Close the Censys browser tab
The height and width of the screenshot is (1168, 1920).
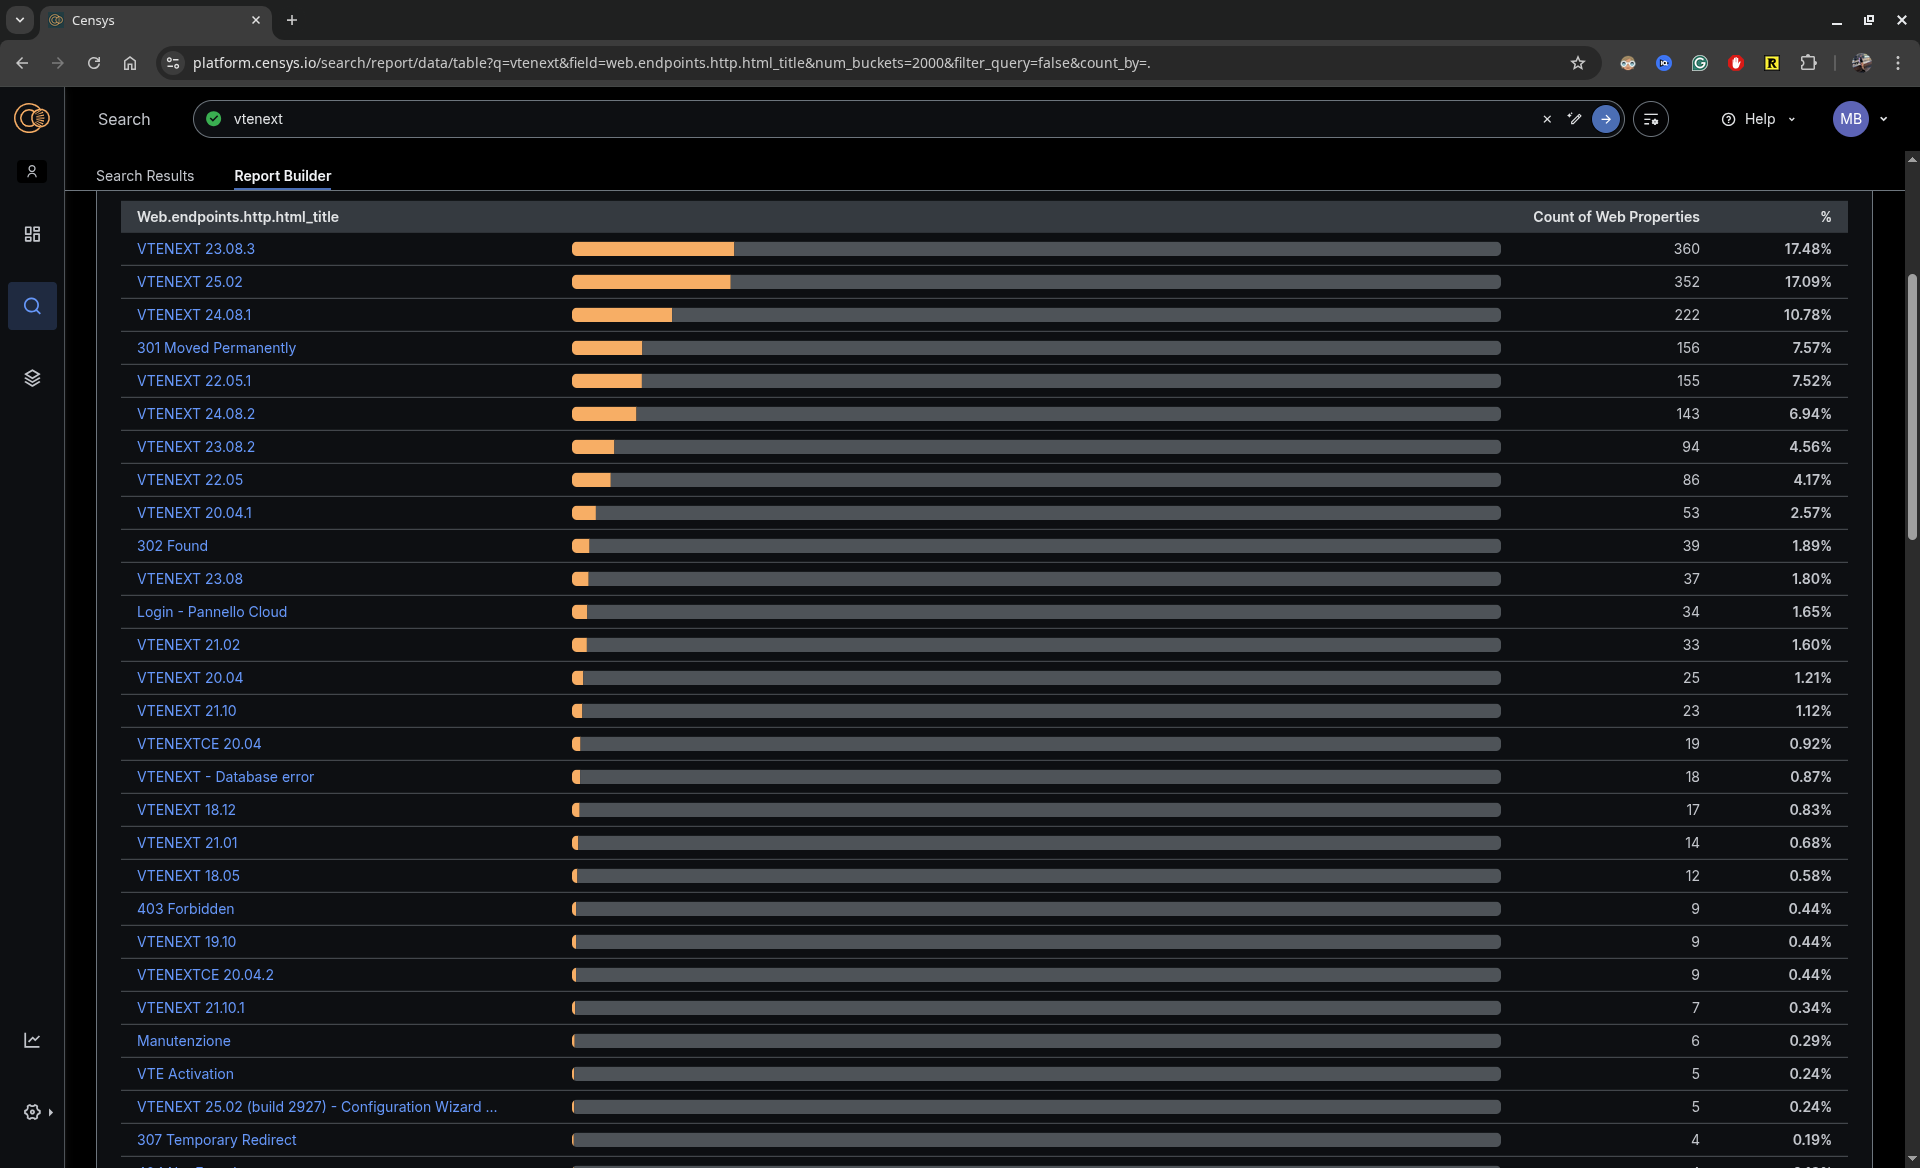point(256,20)
